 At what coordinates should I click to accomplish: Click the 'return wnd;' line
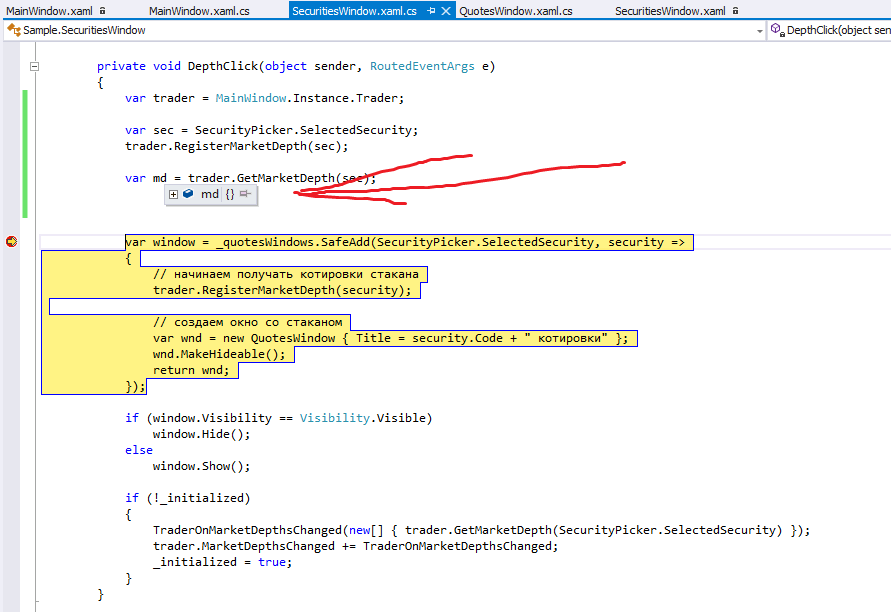[x=191, y=370]
